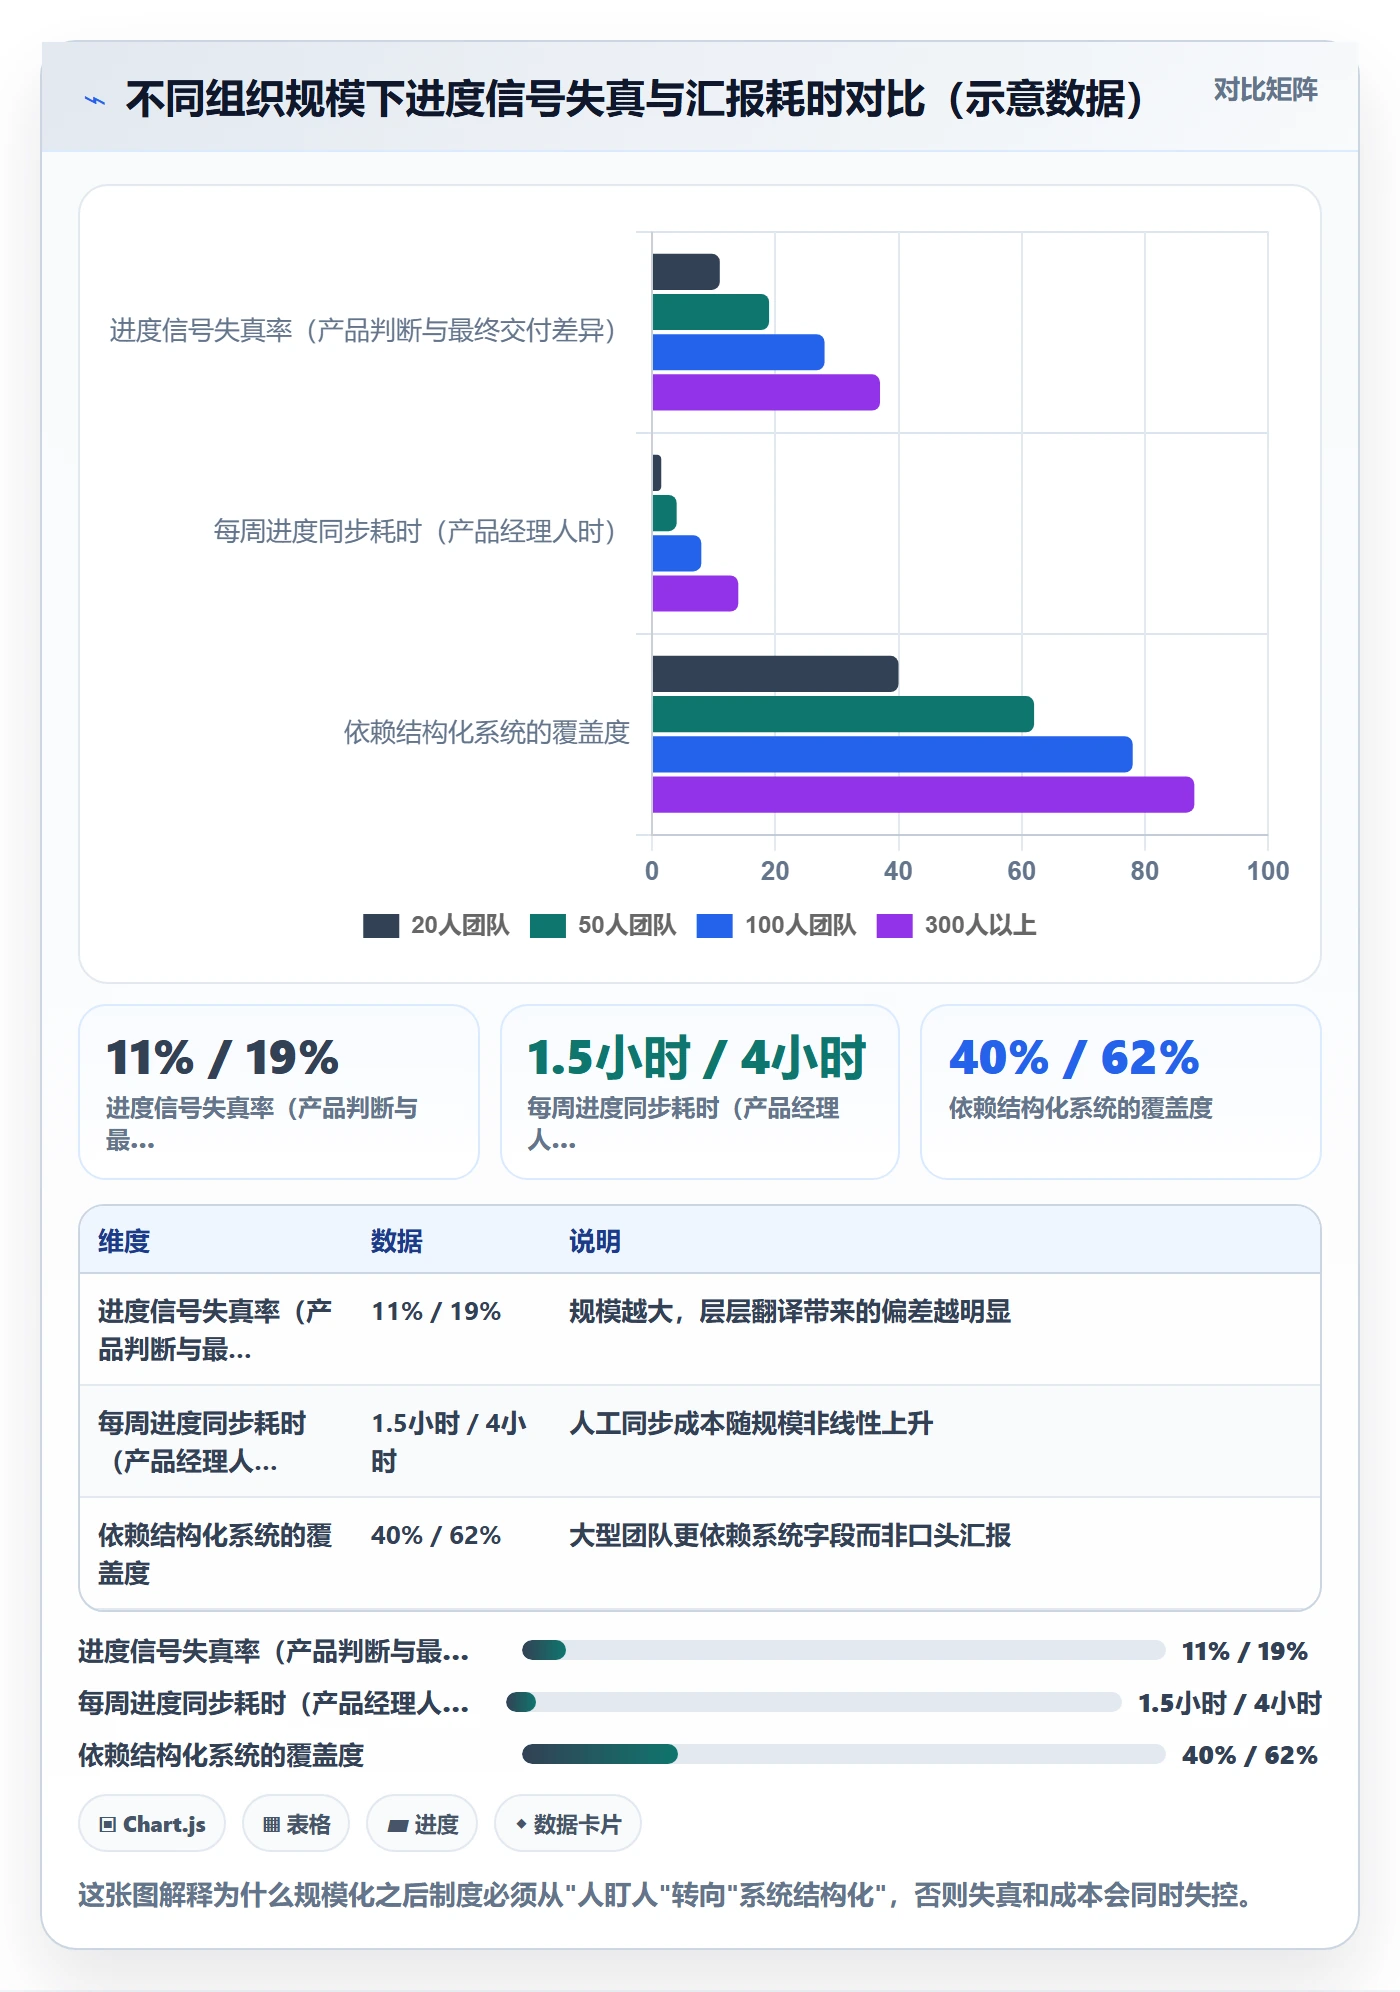This screenshot has height=1992, width=1400.
Task: Click the 1.5小时 / 4小时 table data cell
Action: [x=449, y=1442]
